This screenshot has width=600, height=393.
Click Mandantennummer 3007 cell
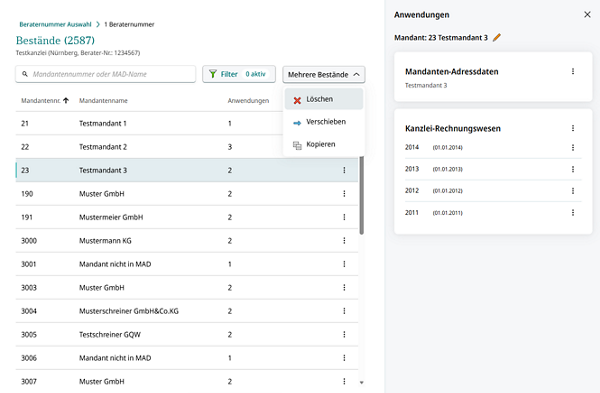click(x=29, y=381)
